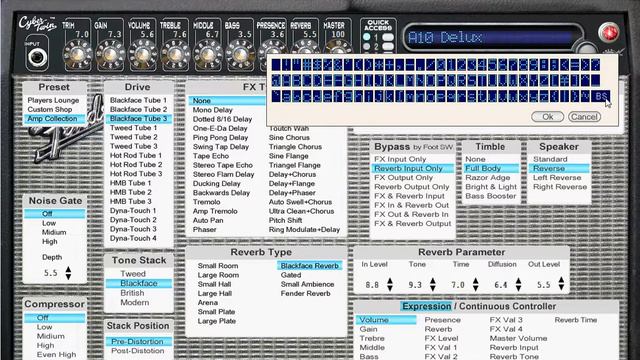Choose Ring Modulate+Delay effect
The image size is (640, 360).
click(304, 229)
